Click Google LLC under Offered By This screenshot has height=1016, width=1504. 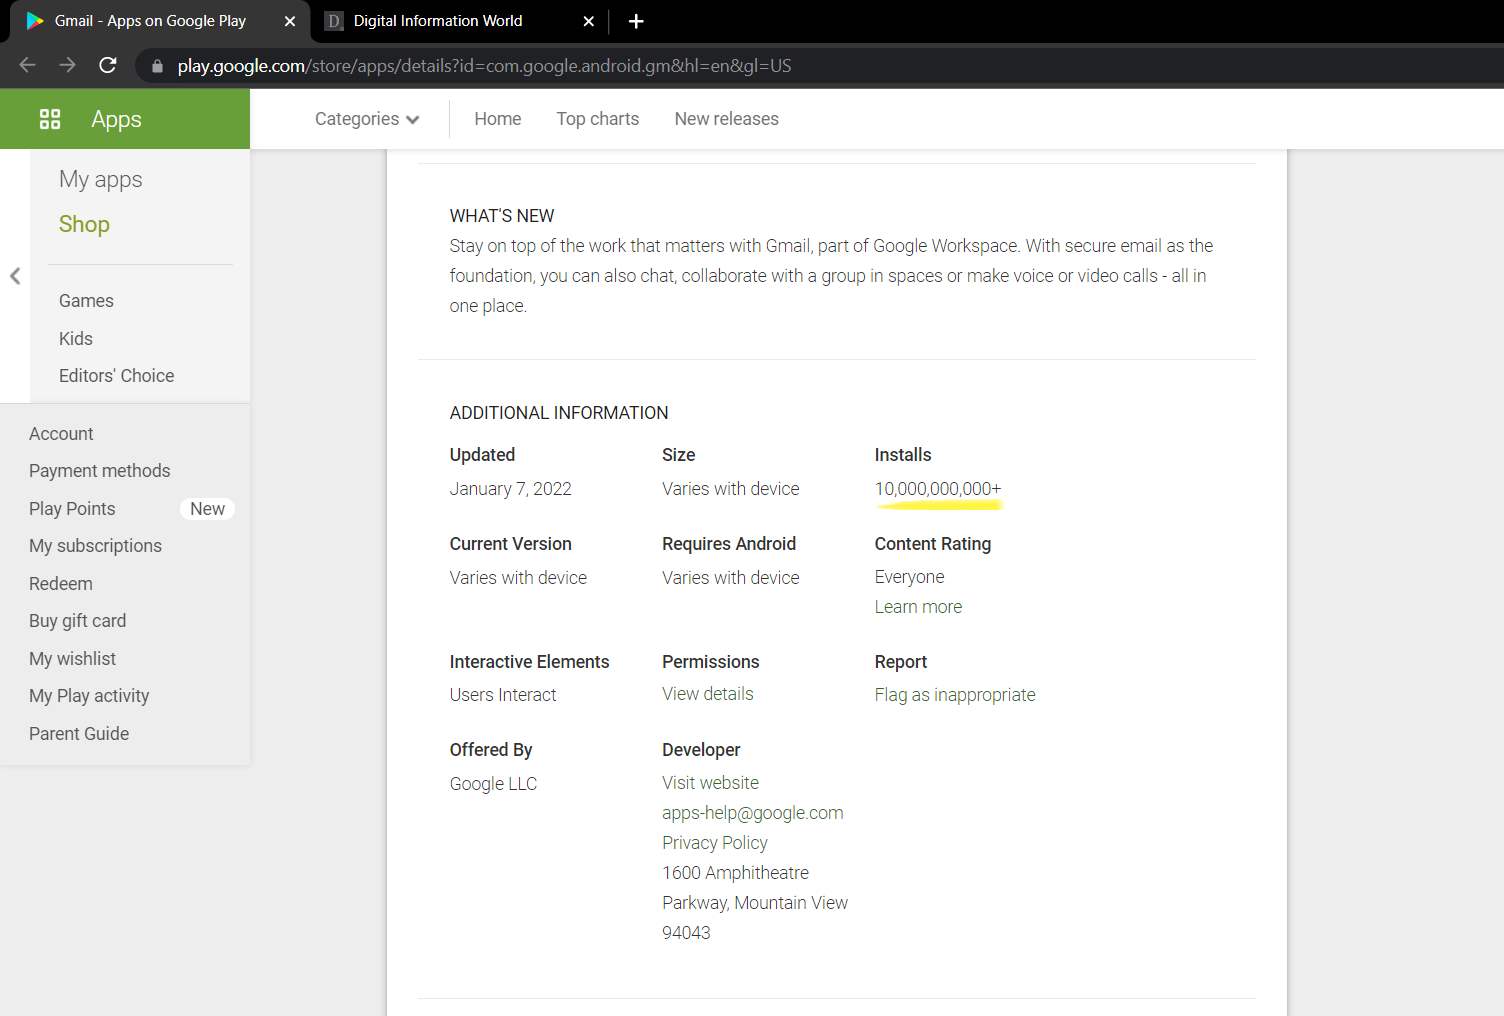(x=493, y=784)
